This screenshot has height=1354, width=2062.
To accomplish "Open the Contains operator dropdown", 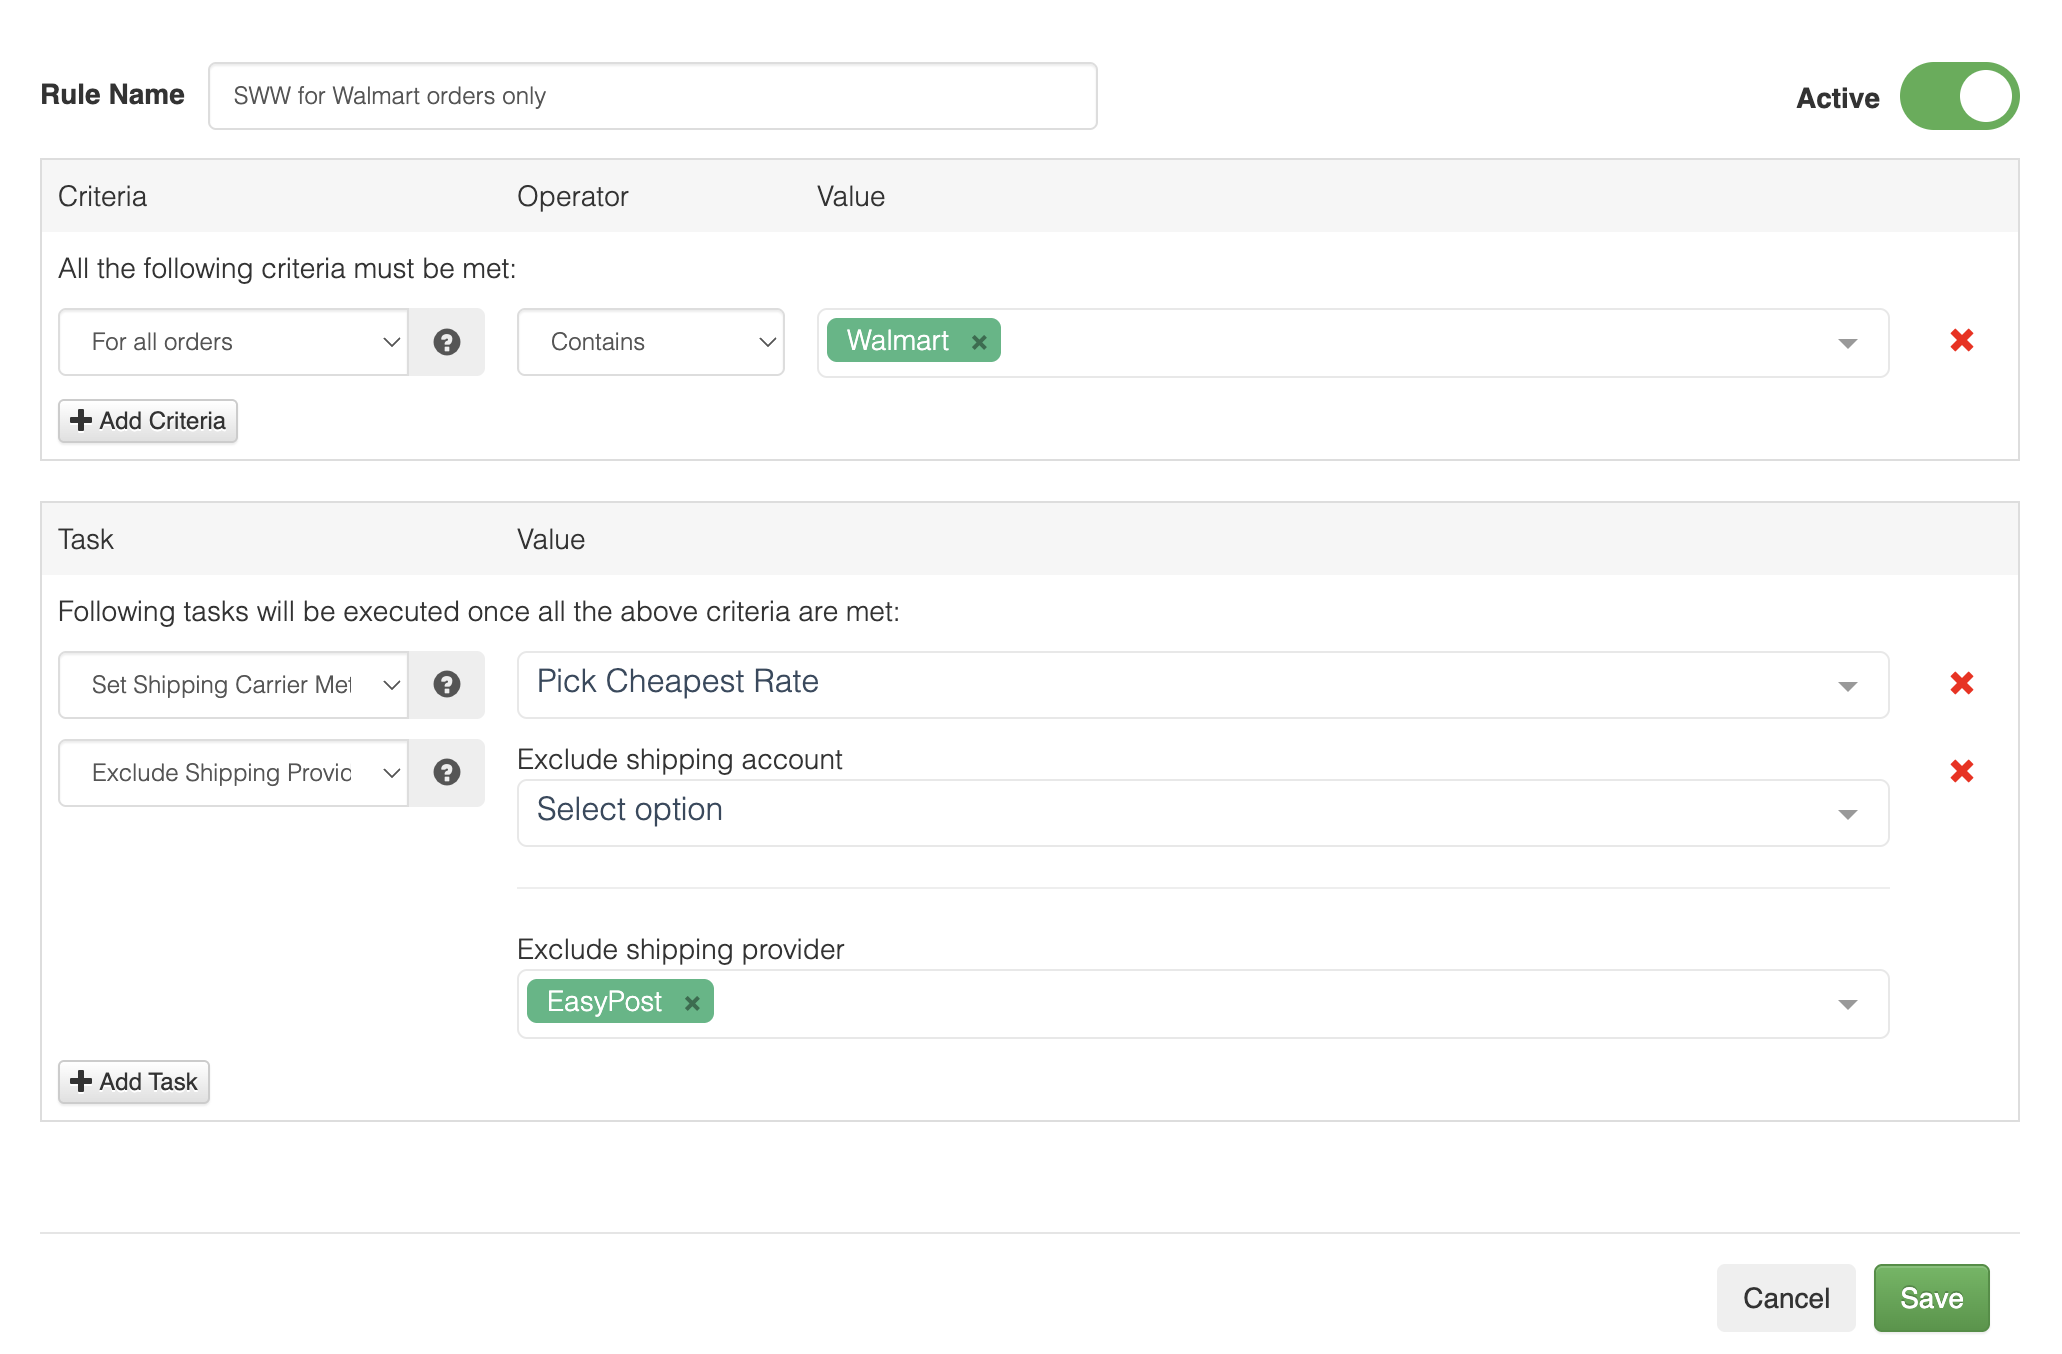I will click(x=650, y=342).
